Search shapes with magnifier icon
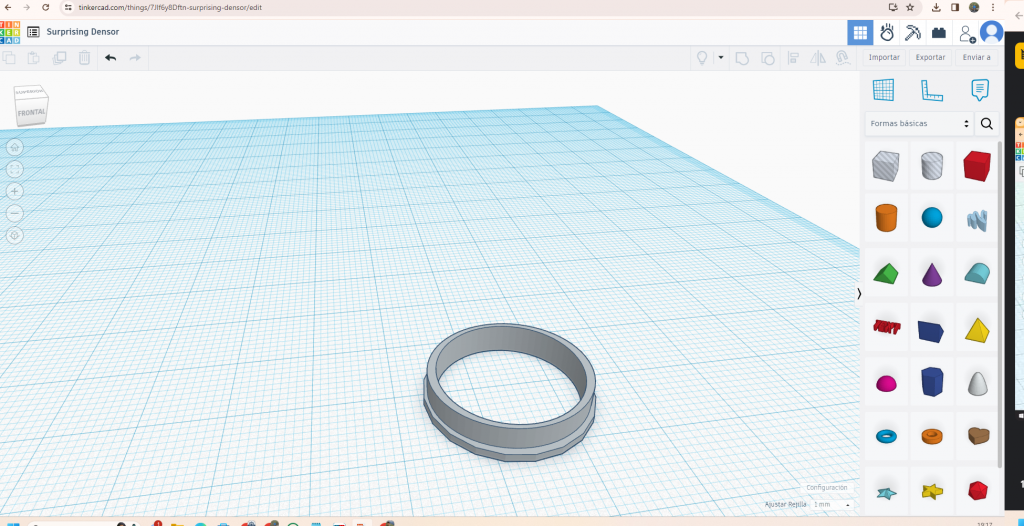 tap(987, 124)
